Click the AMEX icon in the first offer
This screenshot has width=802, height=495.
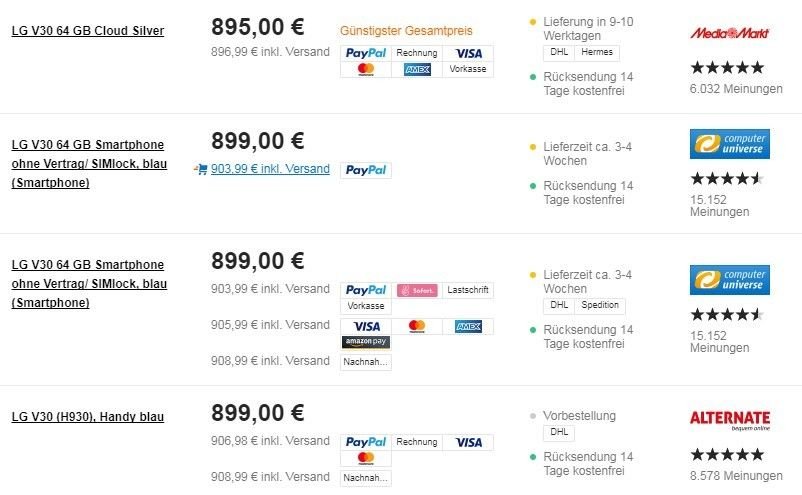tap(417, 69)
